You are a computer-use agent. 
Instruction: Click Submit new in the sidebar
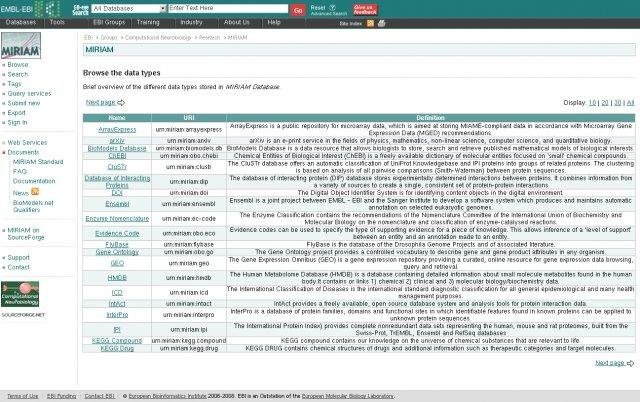pos(24,103)
